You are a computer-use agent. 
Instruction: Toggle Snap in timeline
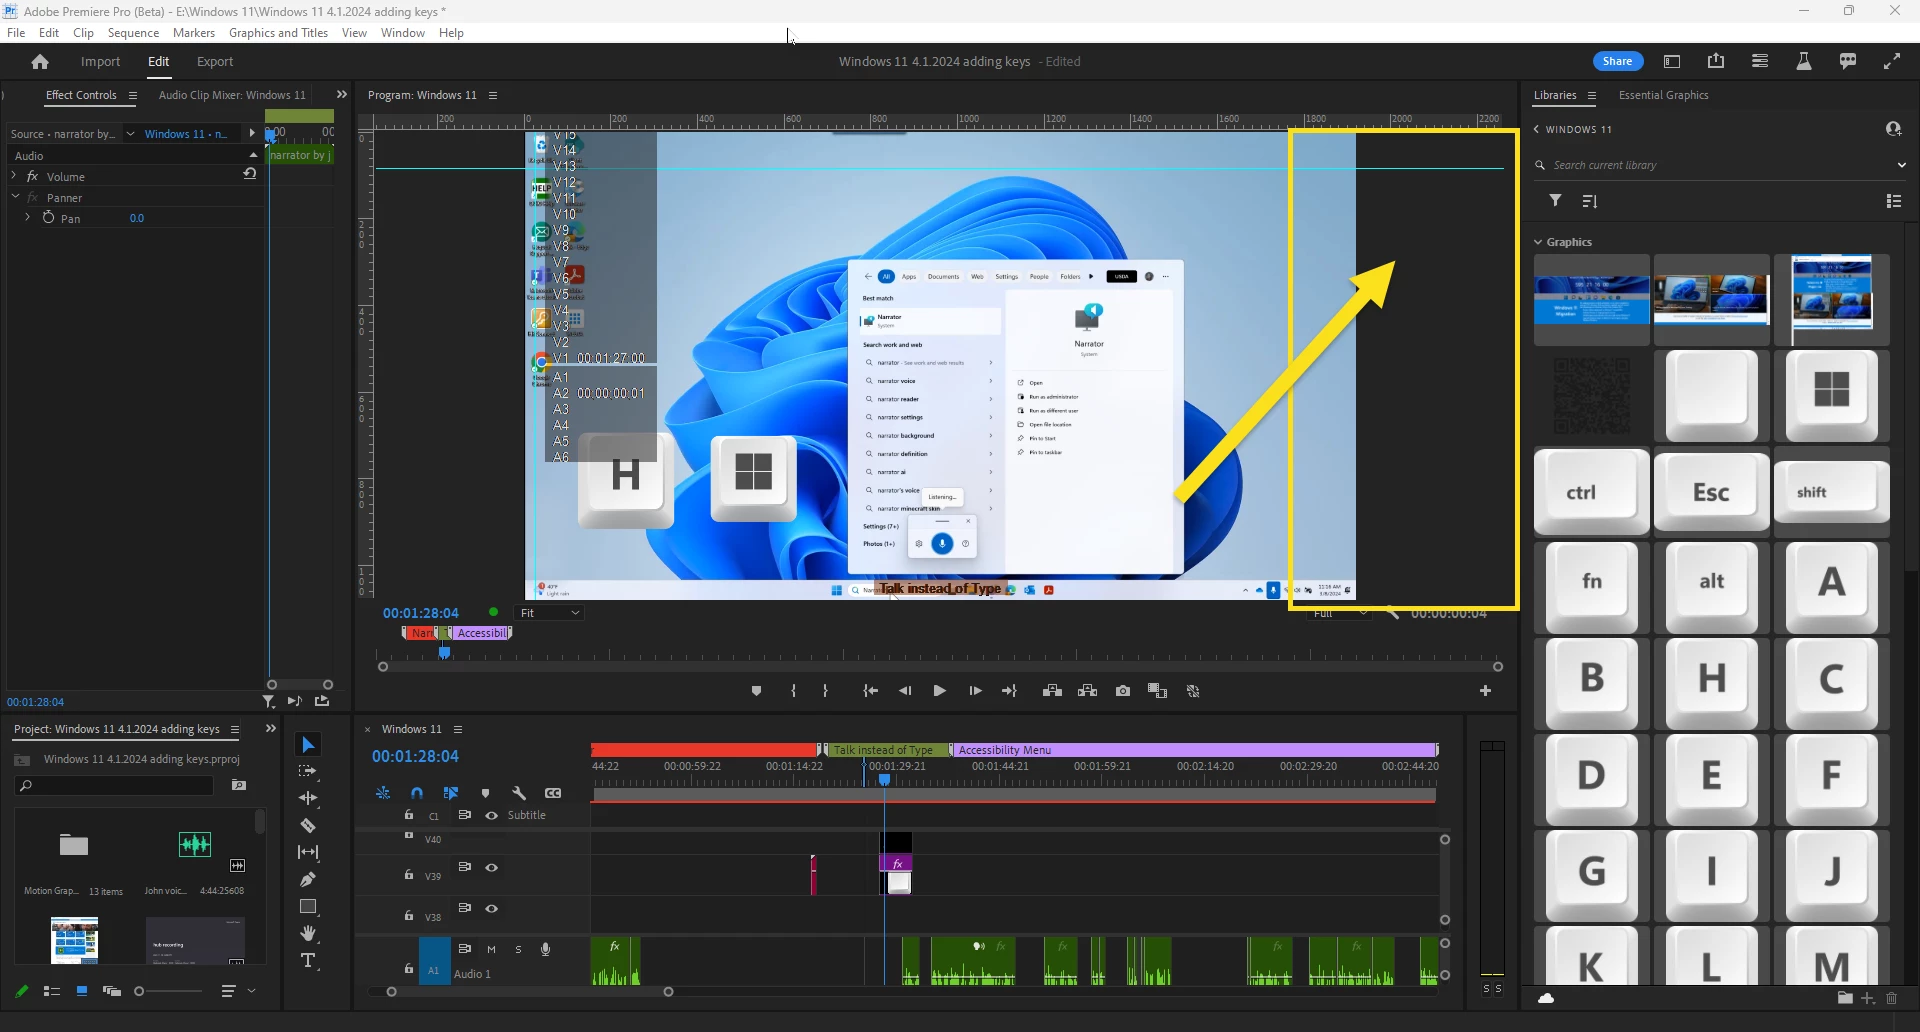[x=417, y=793]
